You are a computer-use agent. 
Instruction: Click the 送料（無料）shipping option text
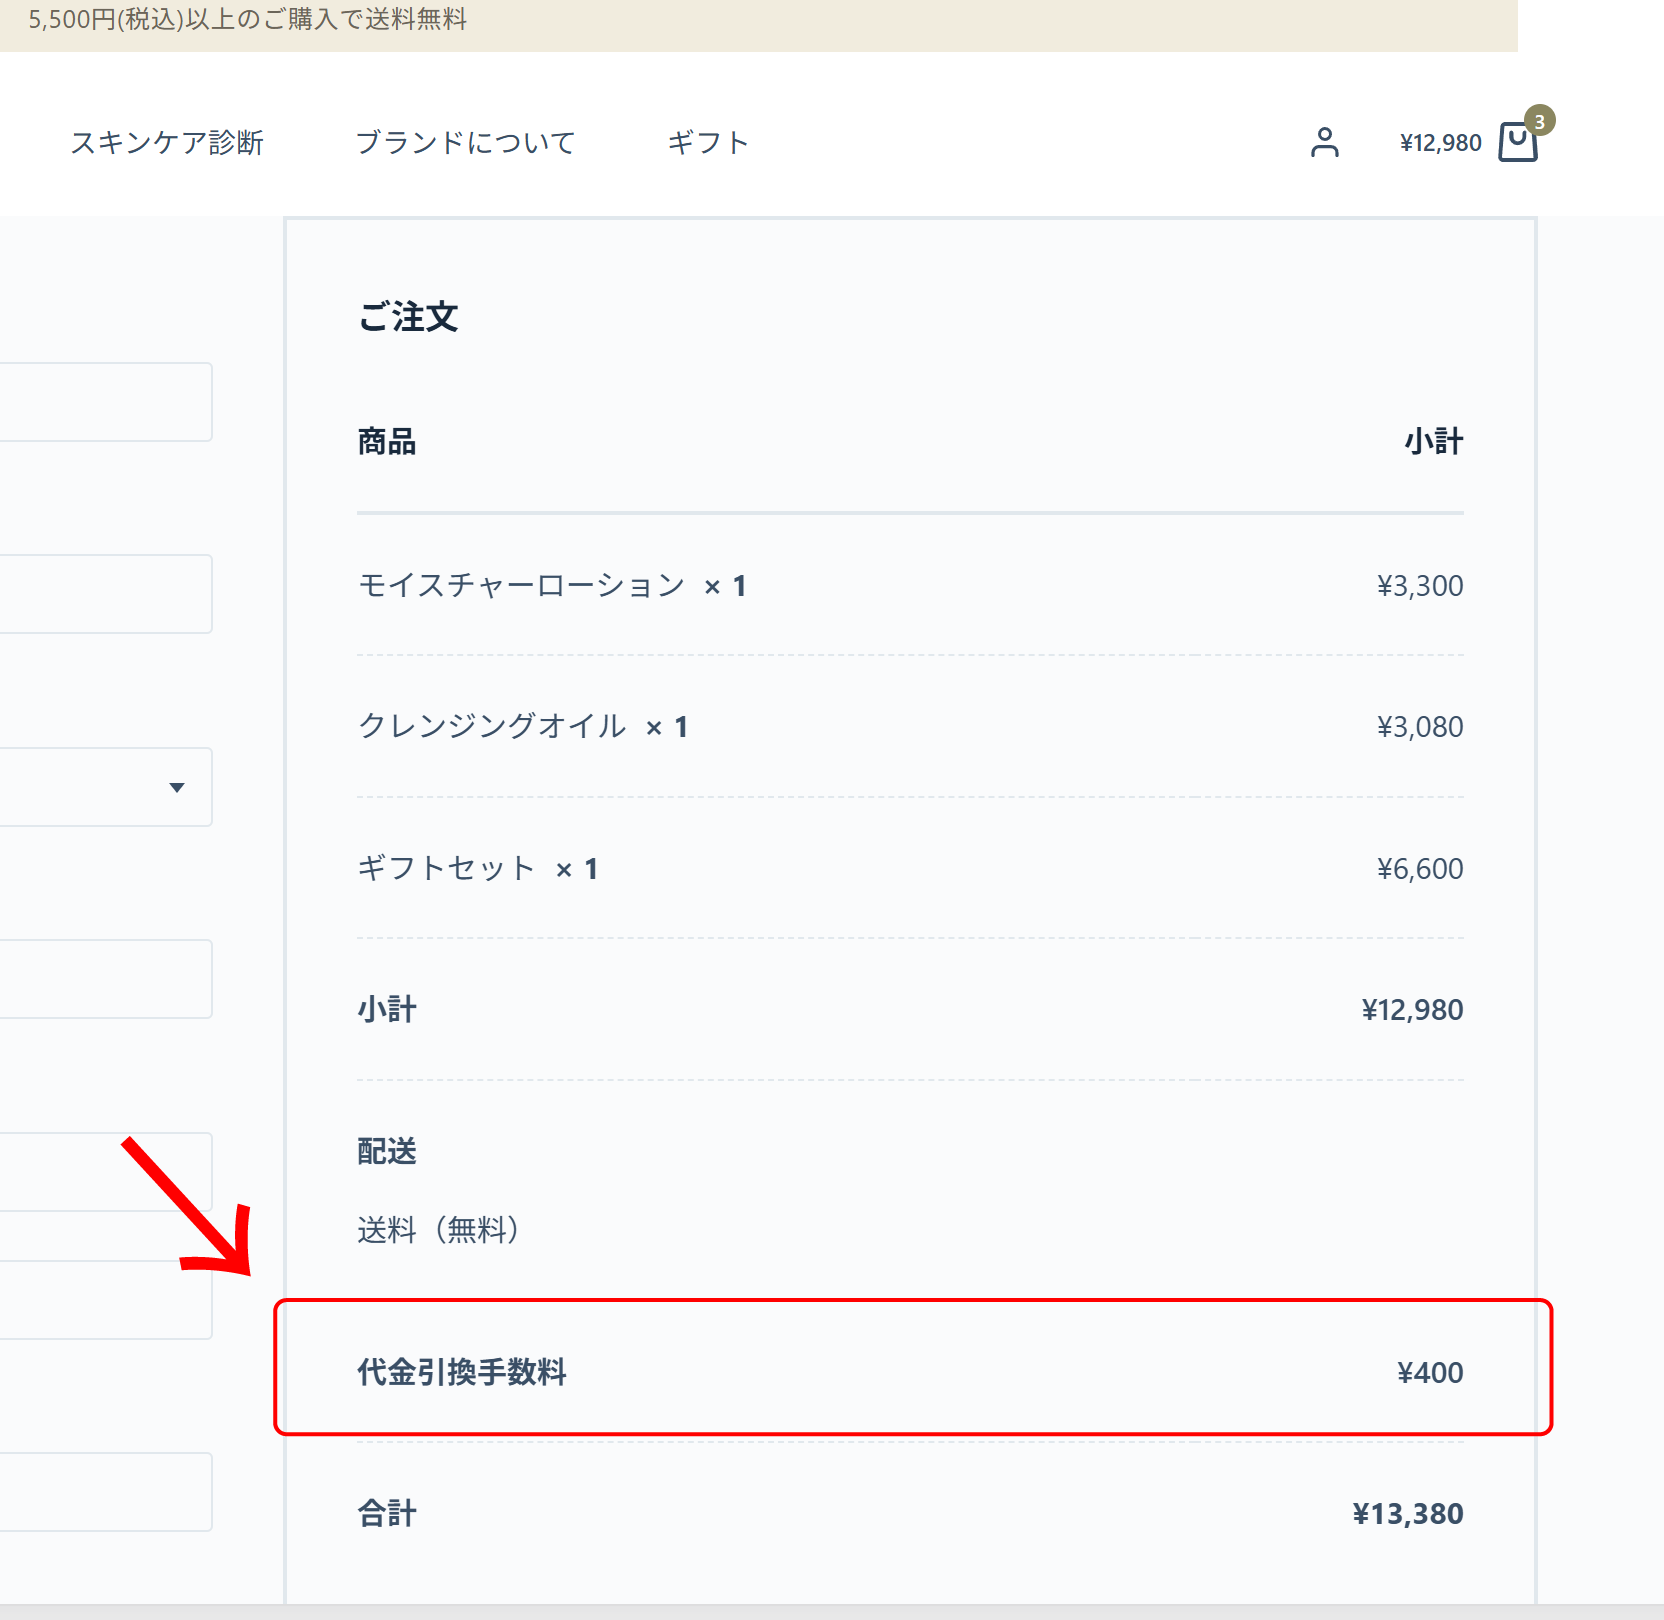click(439, 1230)
